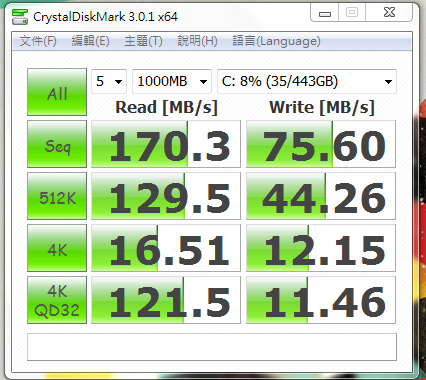Open the 文件(F) menu
426x380 pixels.
(38, 41)
